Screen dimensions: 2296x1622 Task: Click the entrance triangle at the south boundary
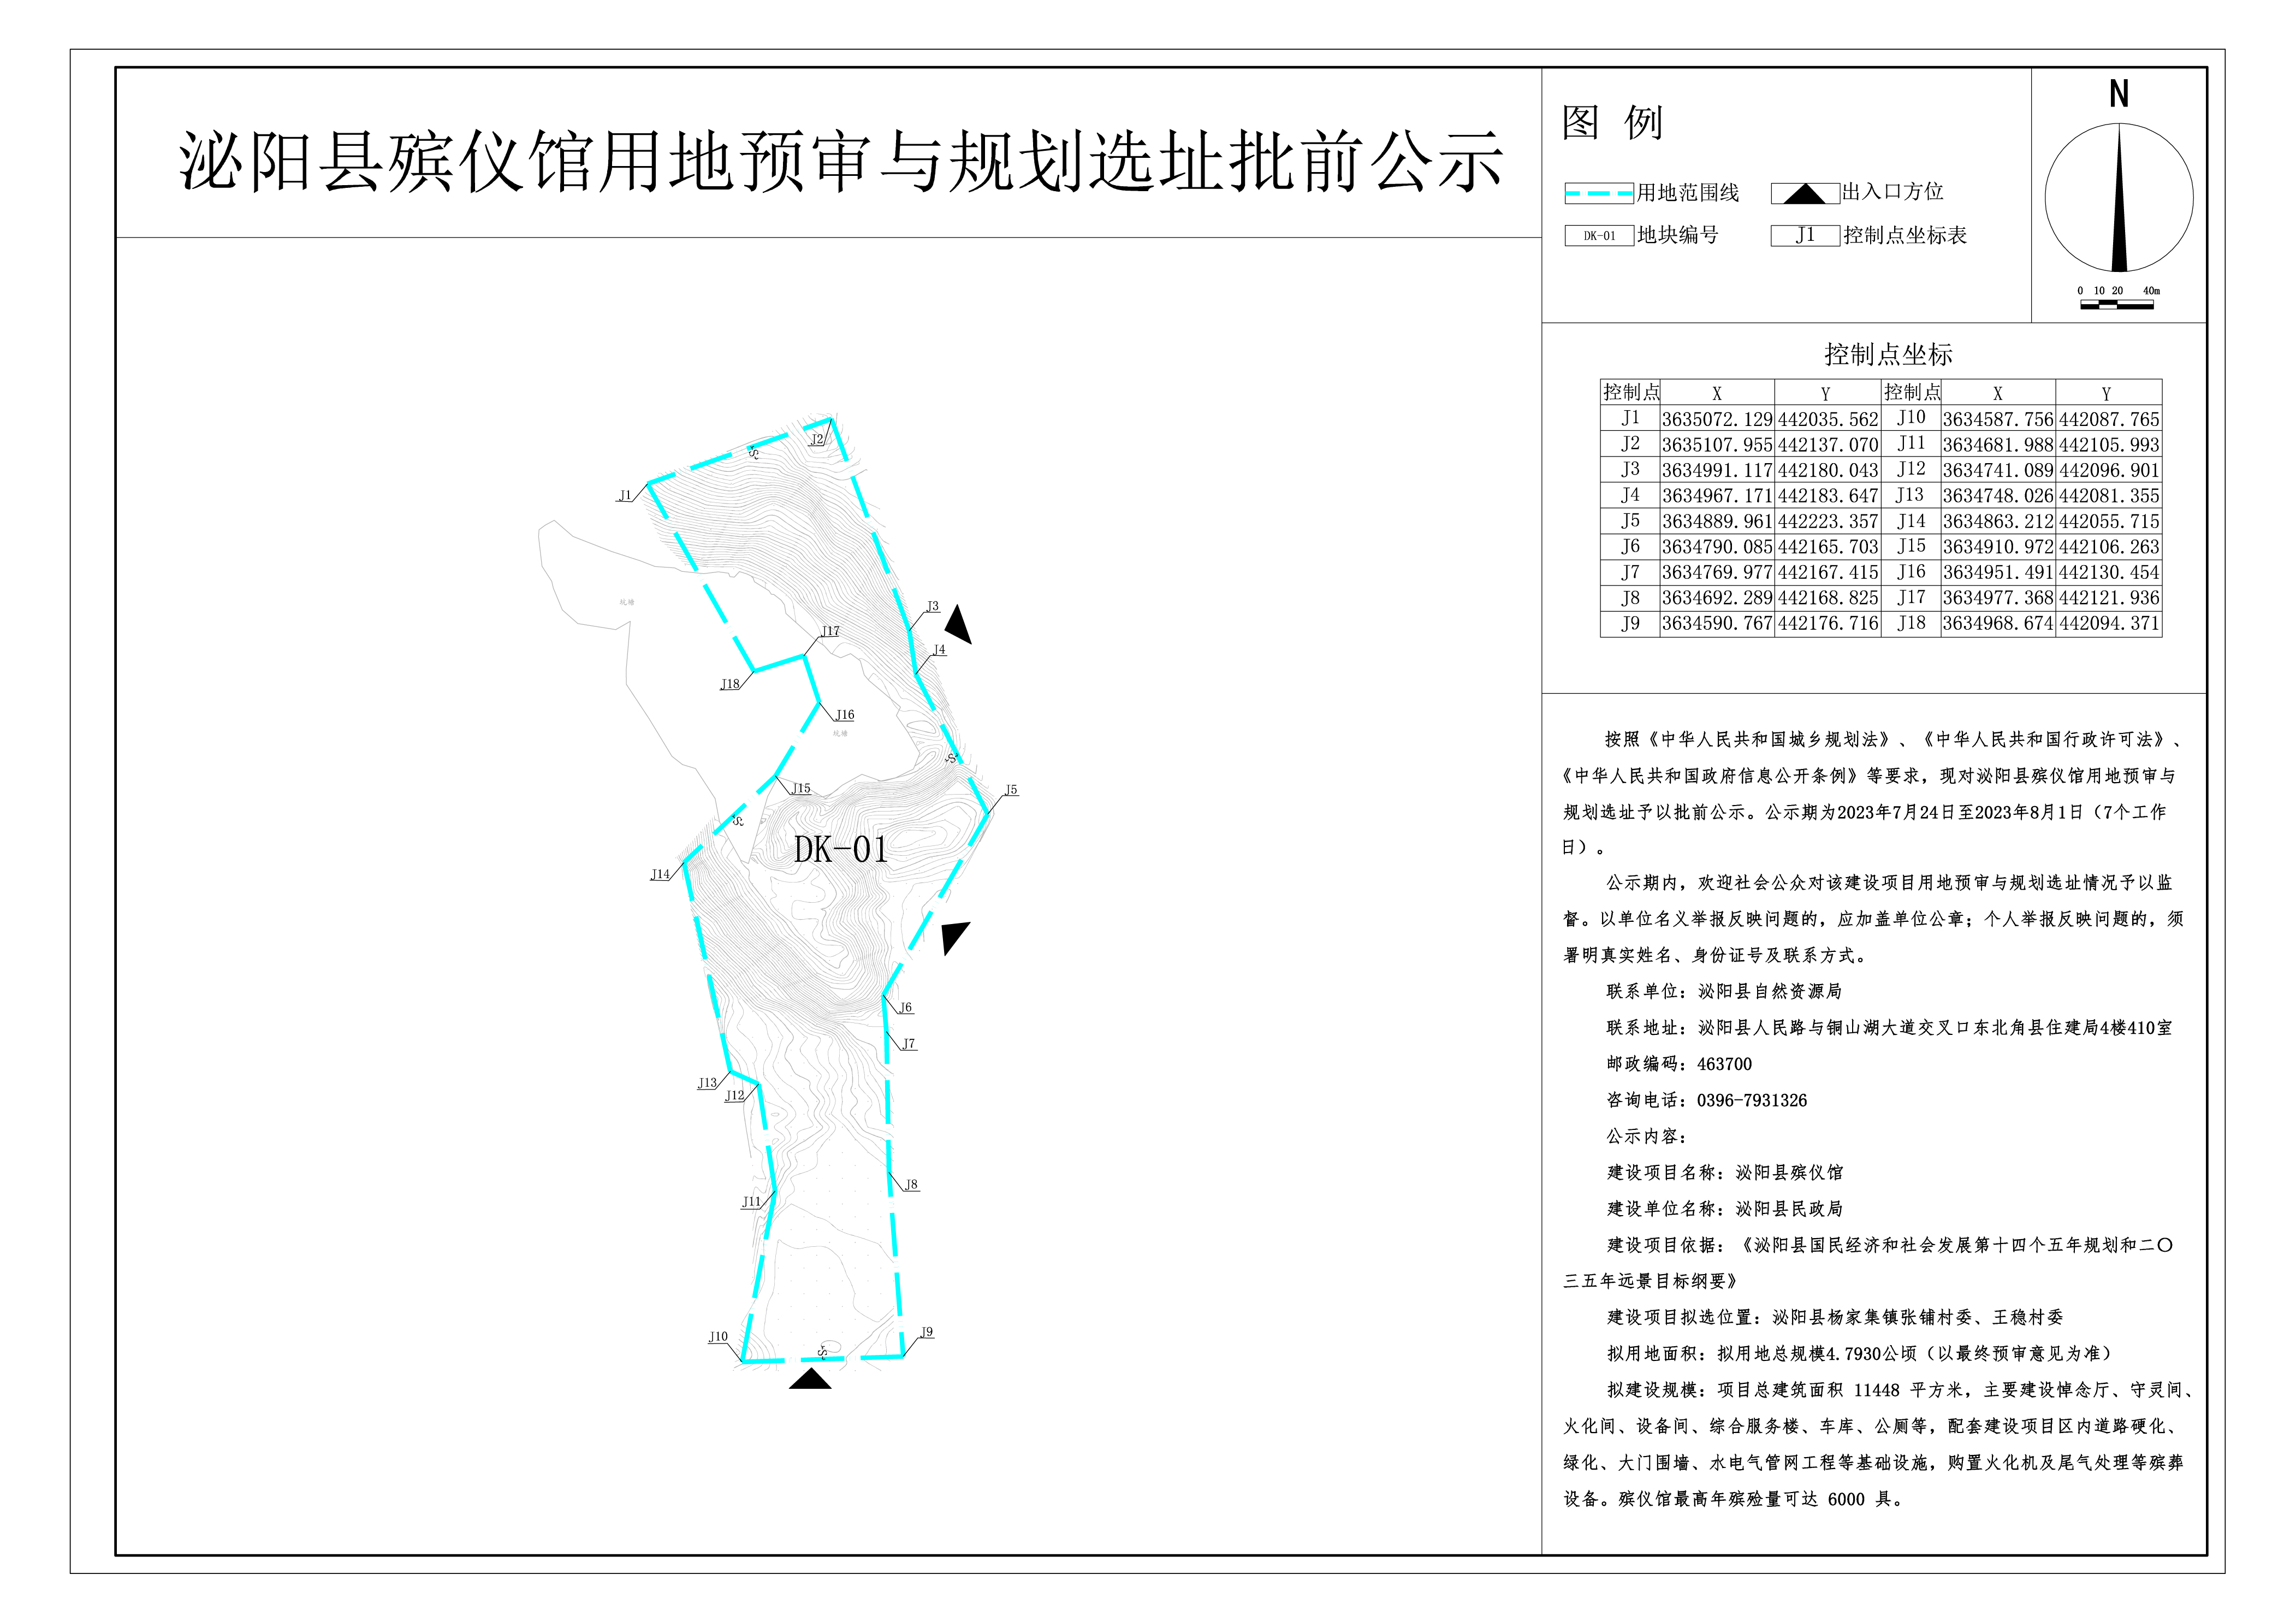pyautogui.click(x=810, y=1379)
